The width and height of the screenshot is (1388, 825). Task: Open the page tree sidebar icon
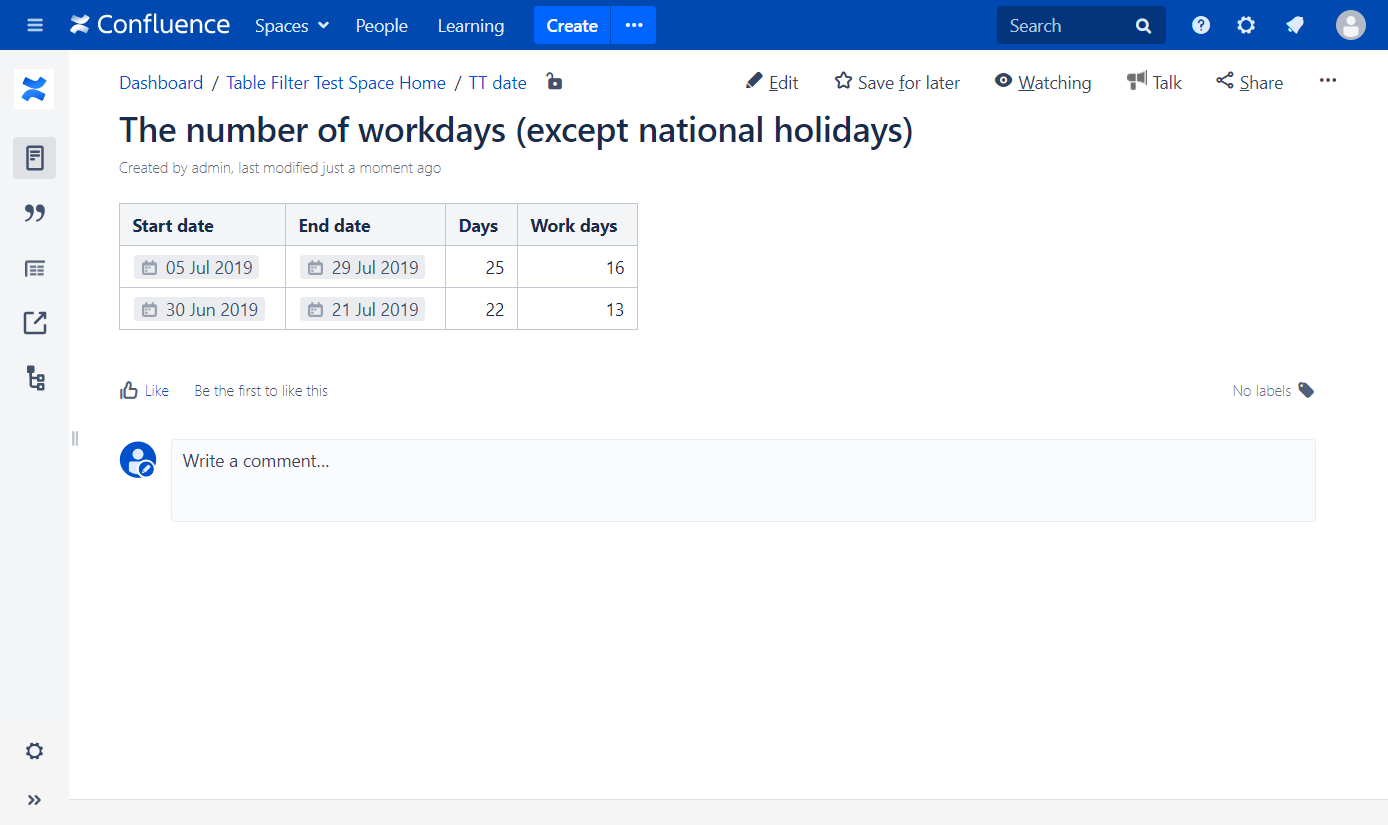click(x=35, y=378)
